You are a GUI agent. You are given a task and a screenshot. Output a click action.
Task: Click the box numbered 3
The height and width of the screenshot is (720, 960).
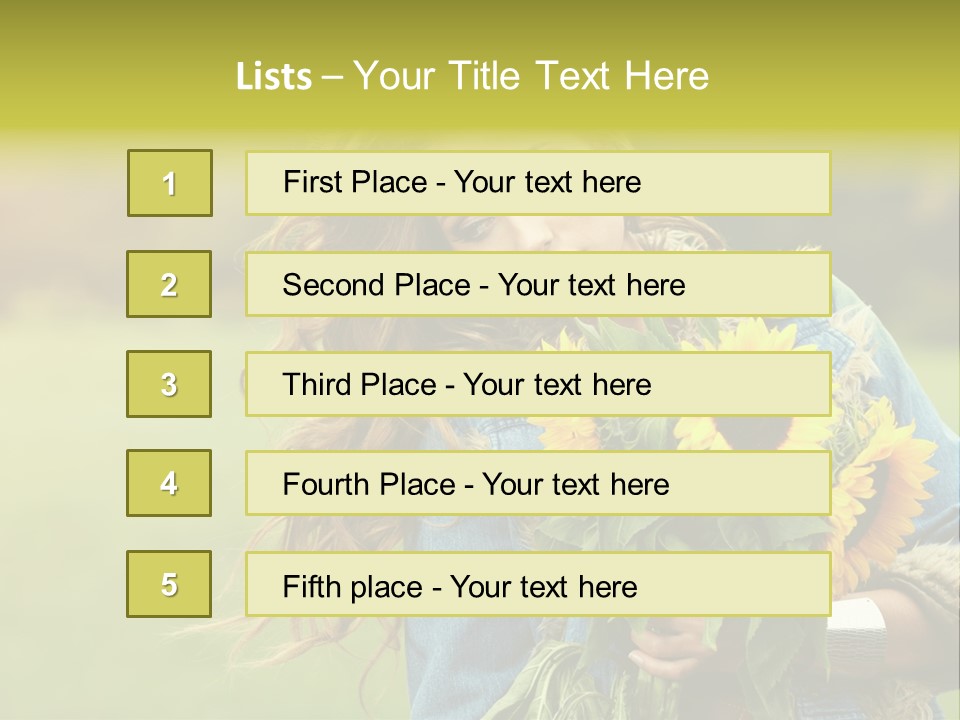[169, 384]
